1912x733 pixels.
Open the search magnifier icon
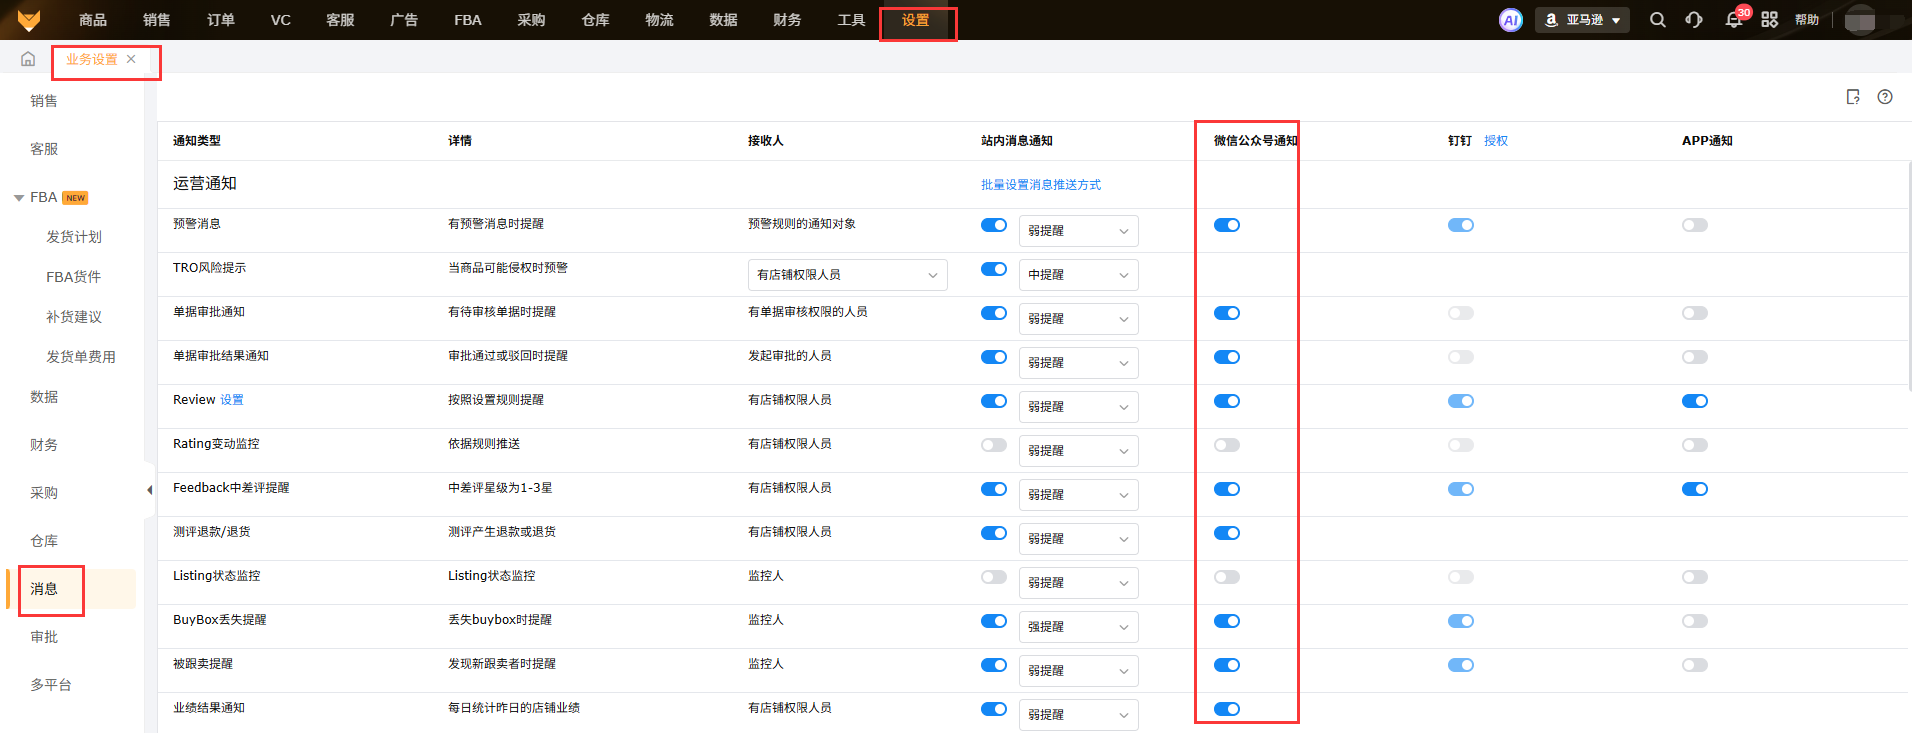point(1657,20)
